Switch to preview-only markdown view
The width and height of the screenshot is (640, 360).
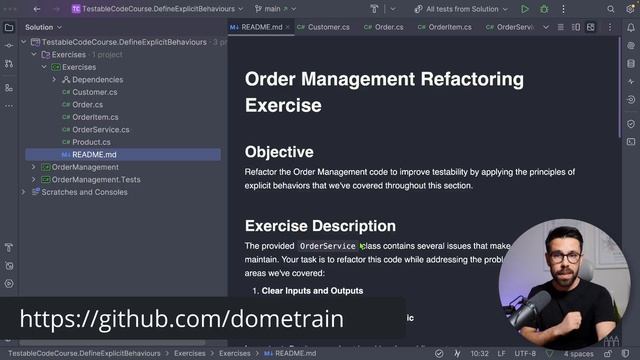(x=591, y=27)
